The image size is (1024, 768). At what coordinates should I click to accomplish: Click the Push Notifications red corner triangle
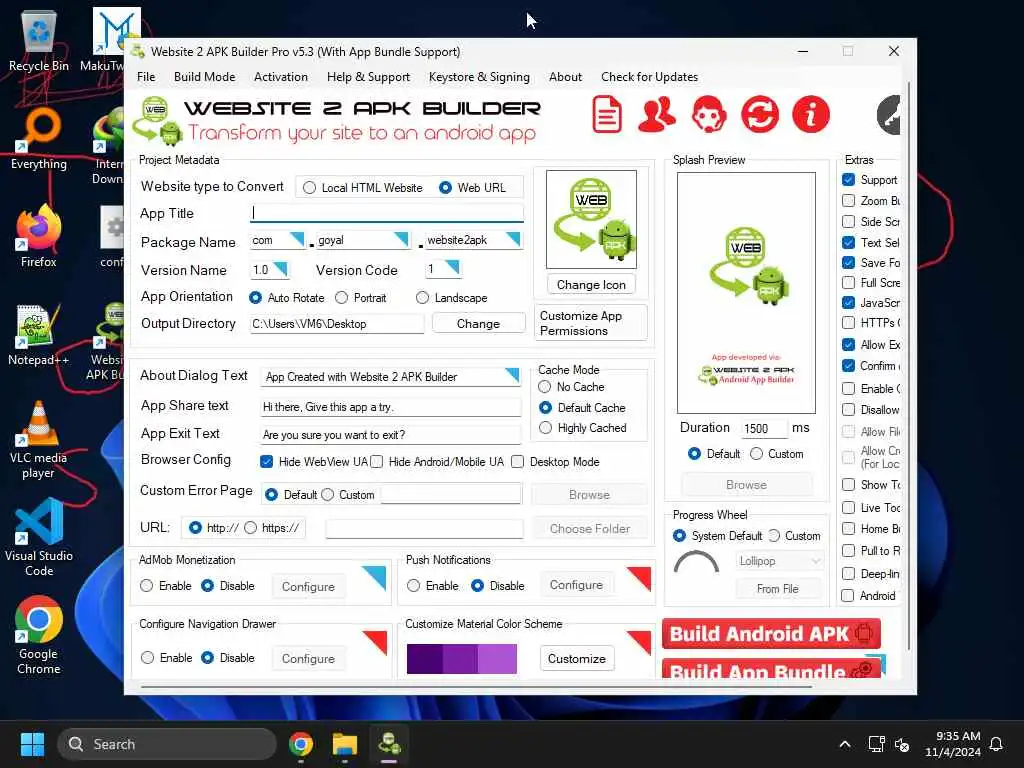click(640, 577)
